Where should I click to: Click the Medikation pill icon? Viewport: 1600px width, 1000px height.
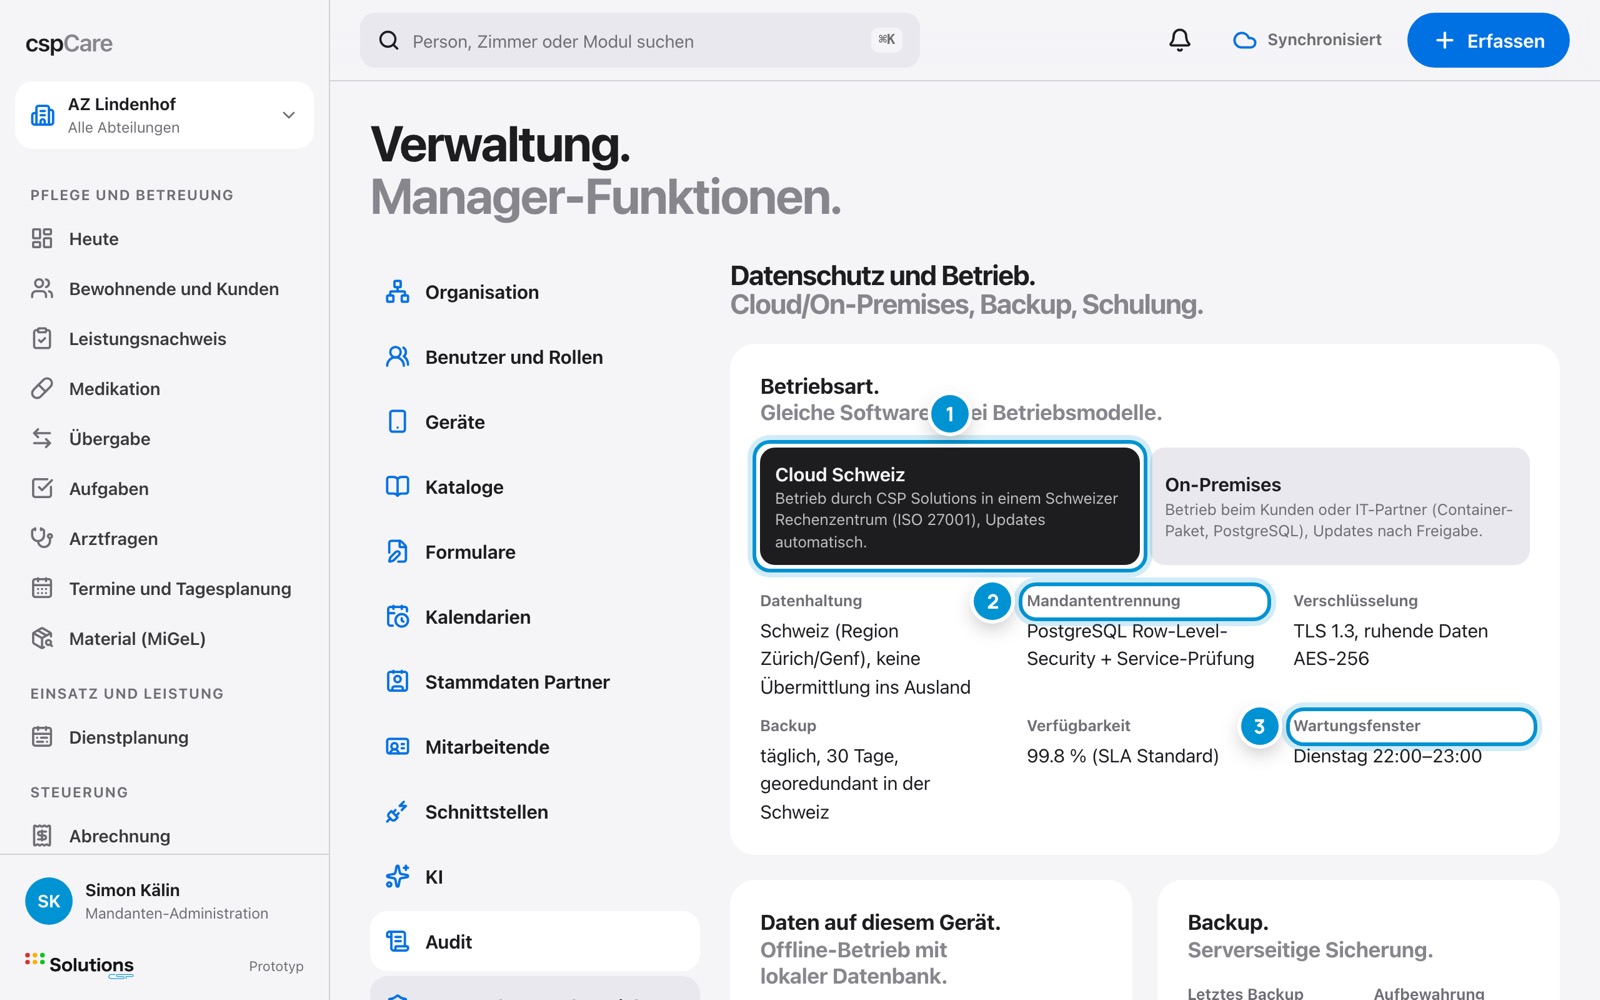pyautogui.click(x=42, y=388)
